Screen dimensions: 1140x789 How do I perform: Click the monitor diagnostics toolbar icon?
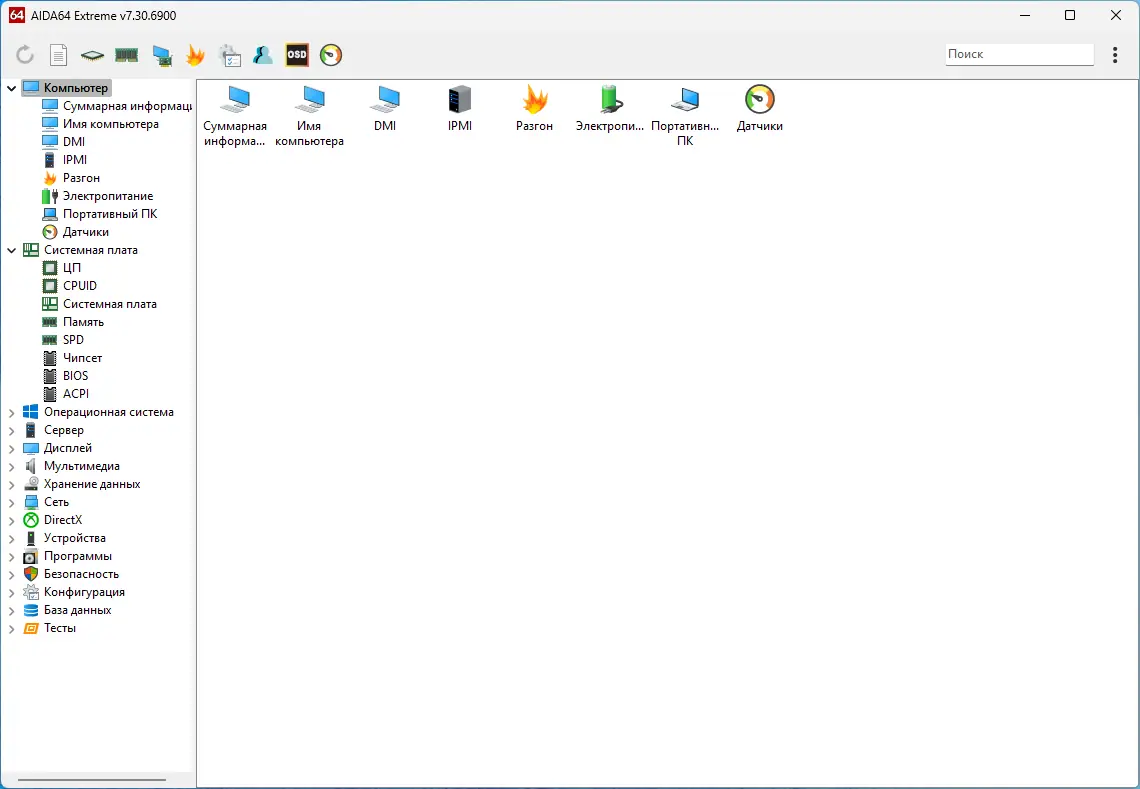(x=161, y=55)
